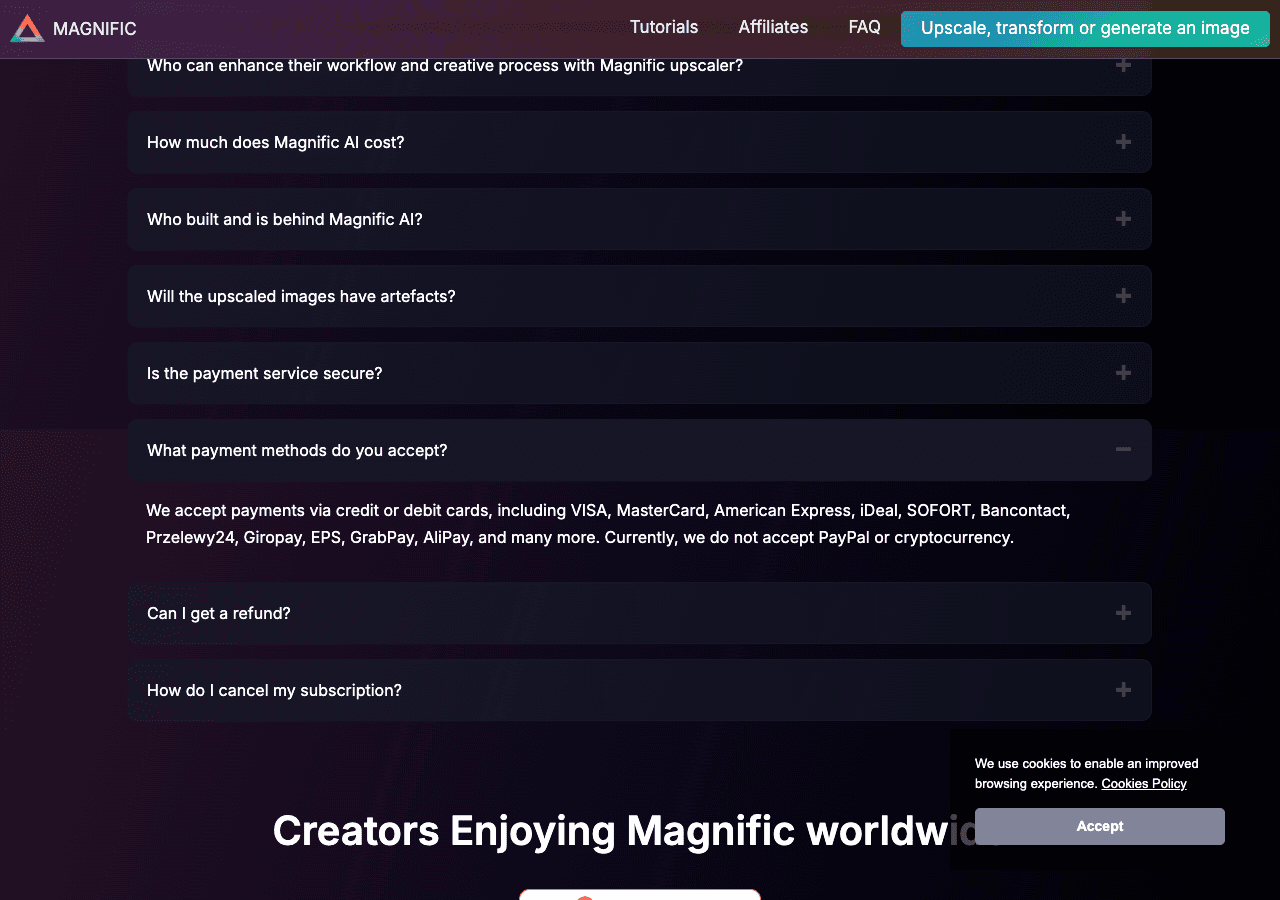The height and width of the screenshot is (900, 1280).
Task: Open the Affiliates nav item
Action: (x=773, y=27)
